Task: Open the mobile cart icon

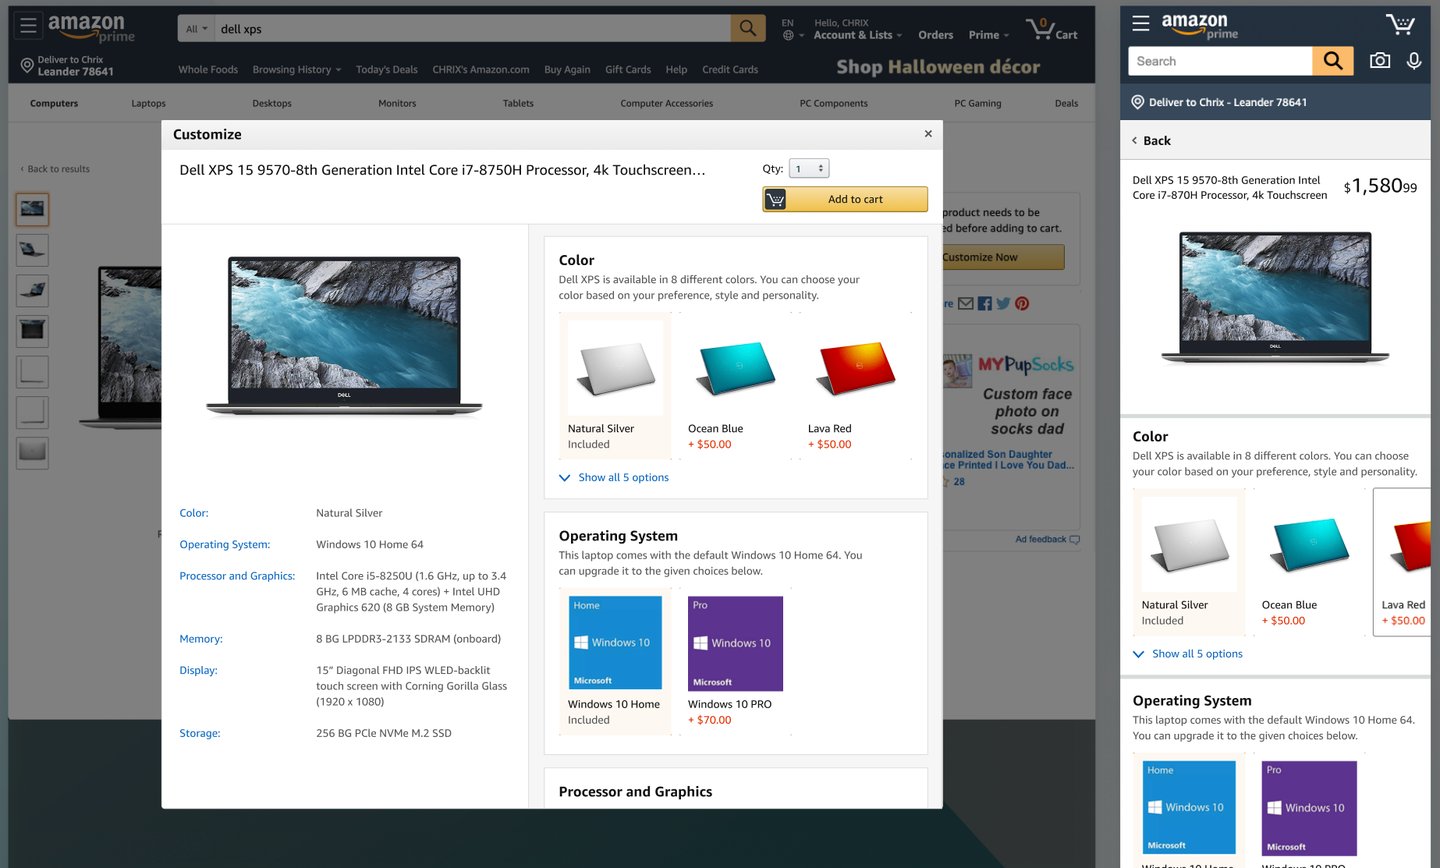Action: 1400,24
